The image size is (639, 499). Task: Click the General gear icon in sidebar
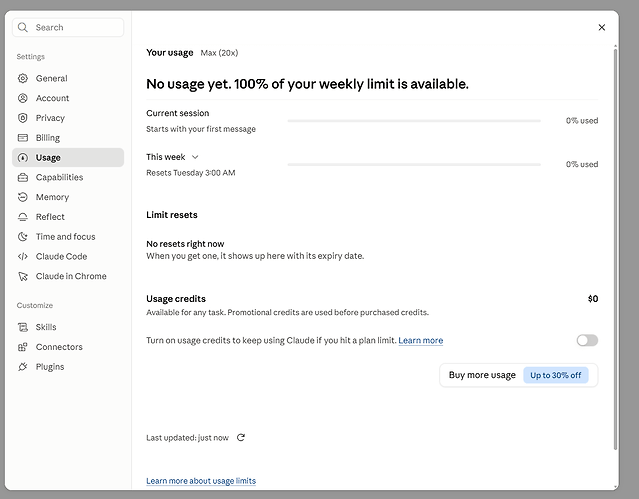[x=23, y=78]
